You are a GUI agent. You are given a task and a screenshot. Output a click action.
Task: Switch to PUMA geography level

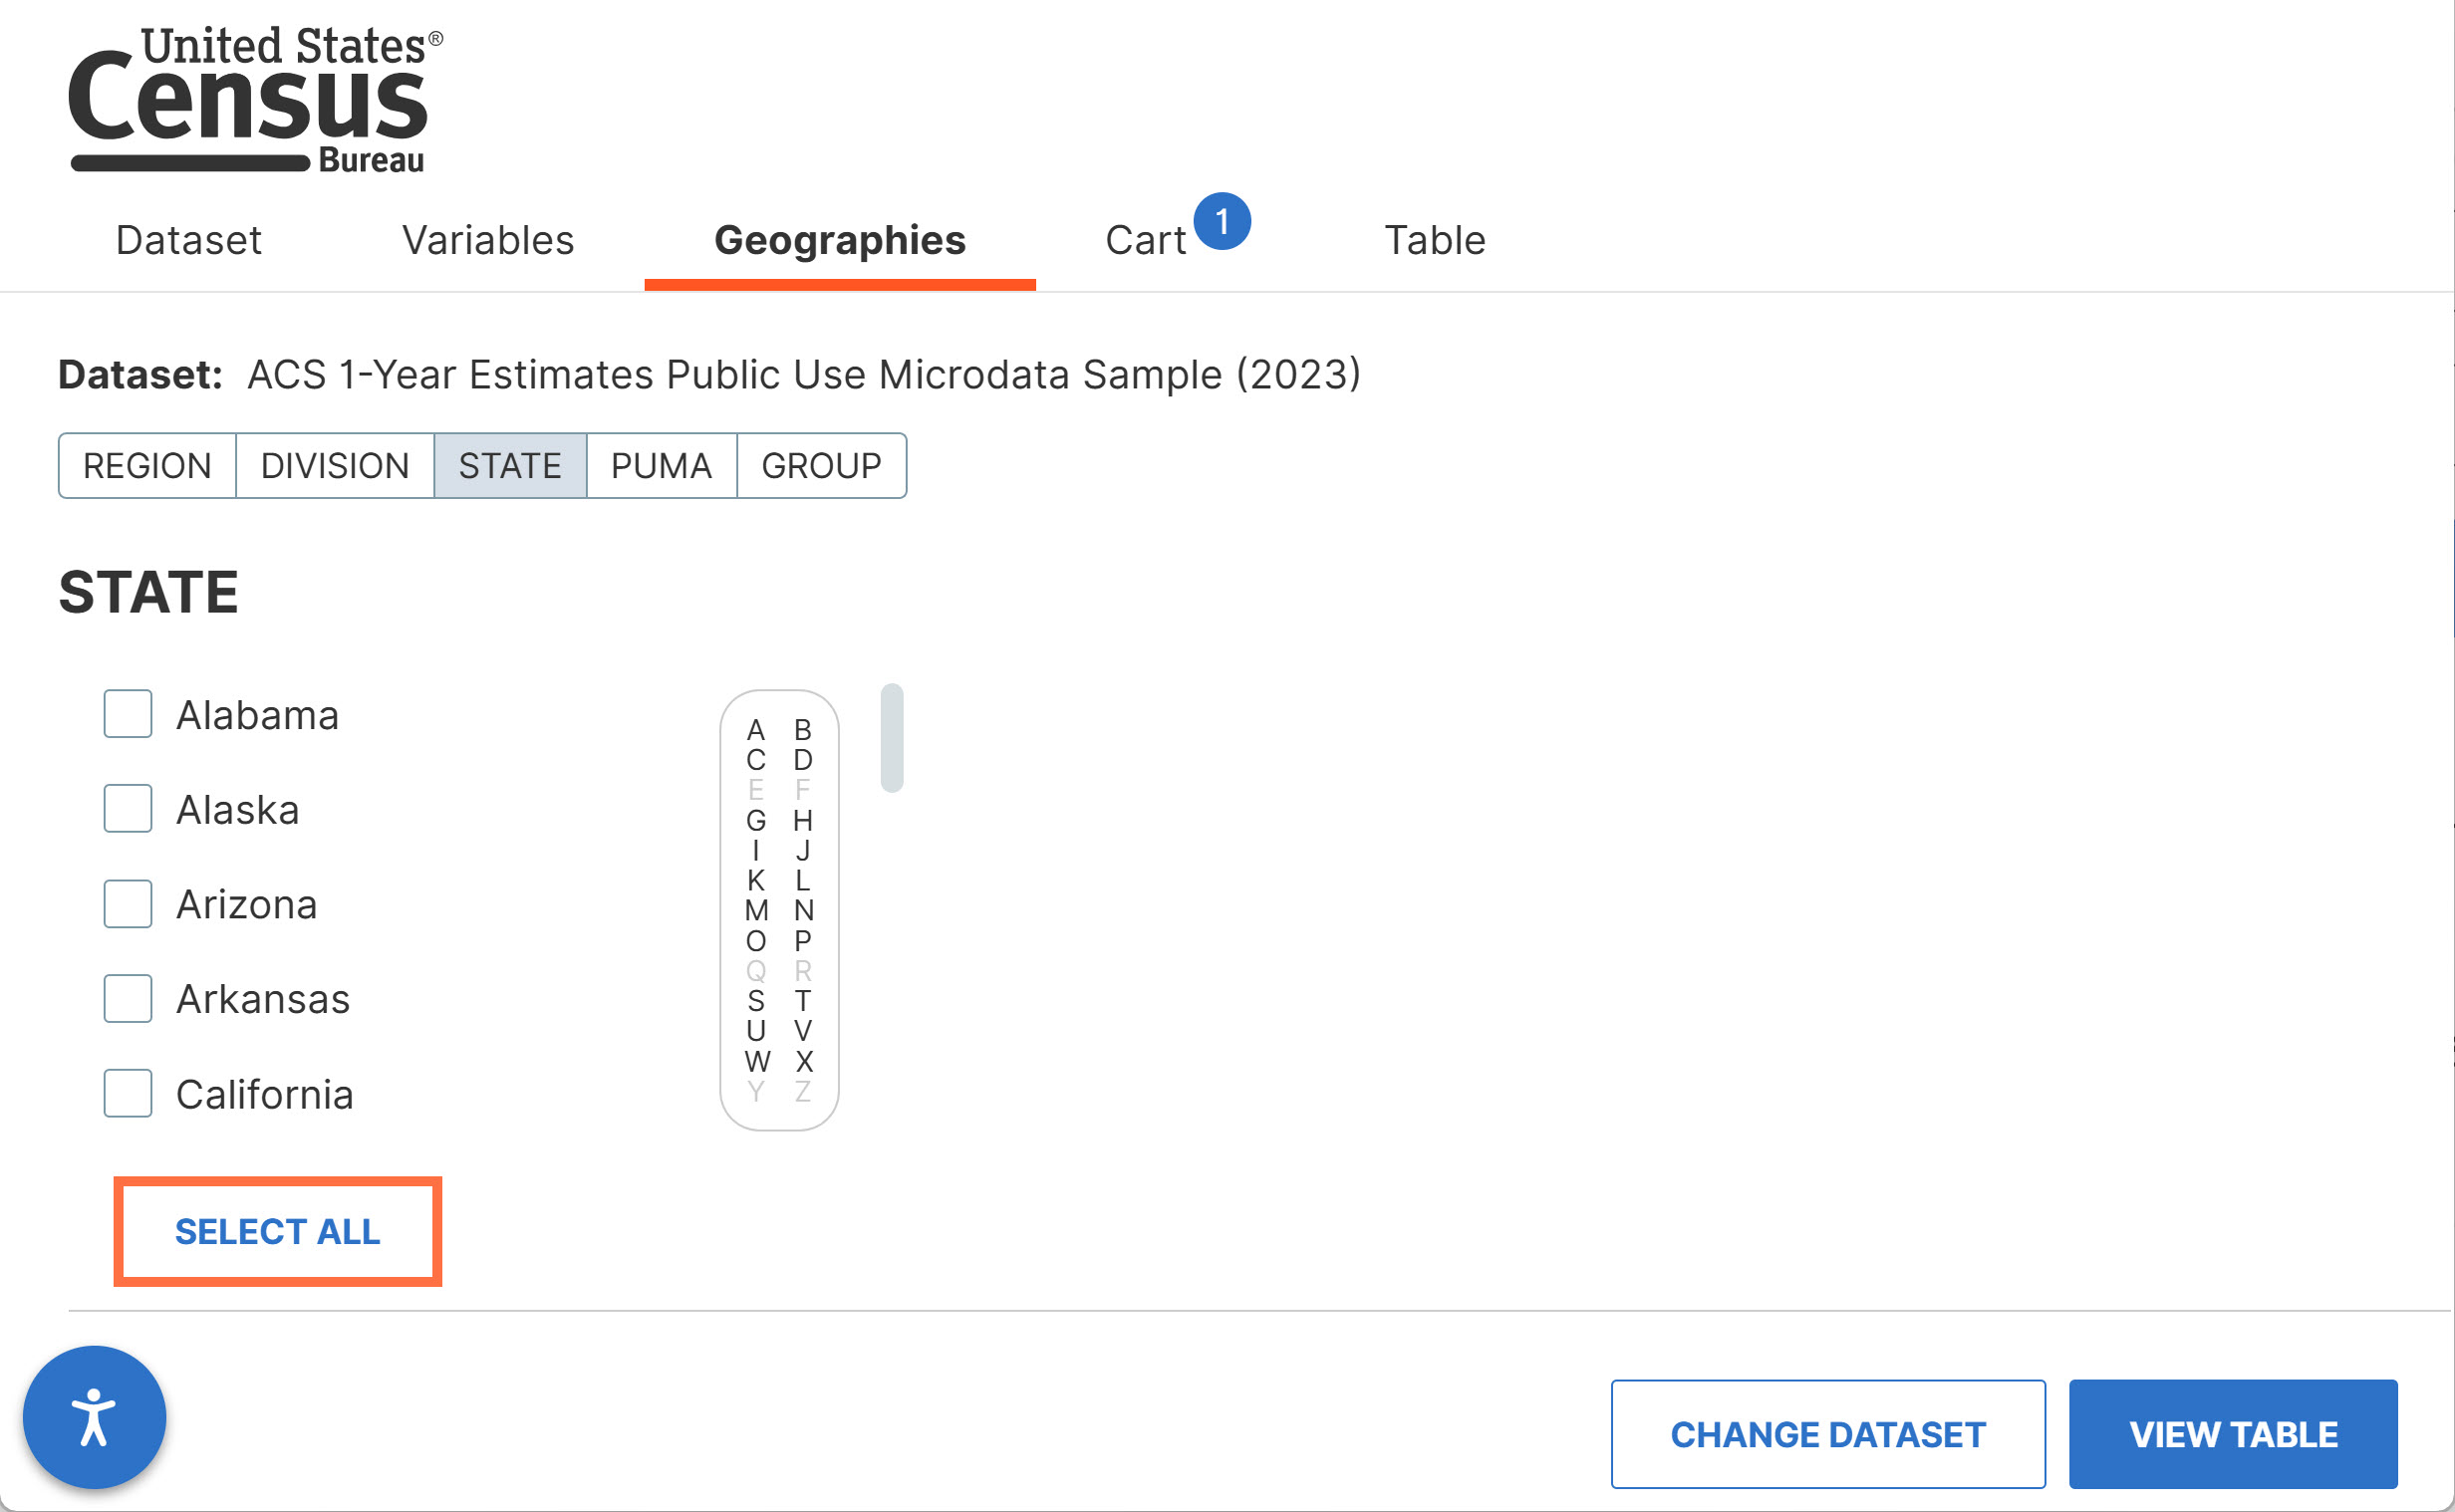point(661,466)
